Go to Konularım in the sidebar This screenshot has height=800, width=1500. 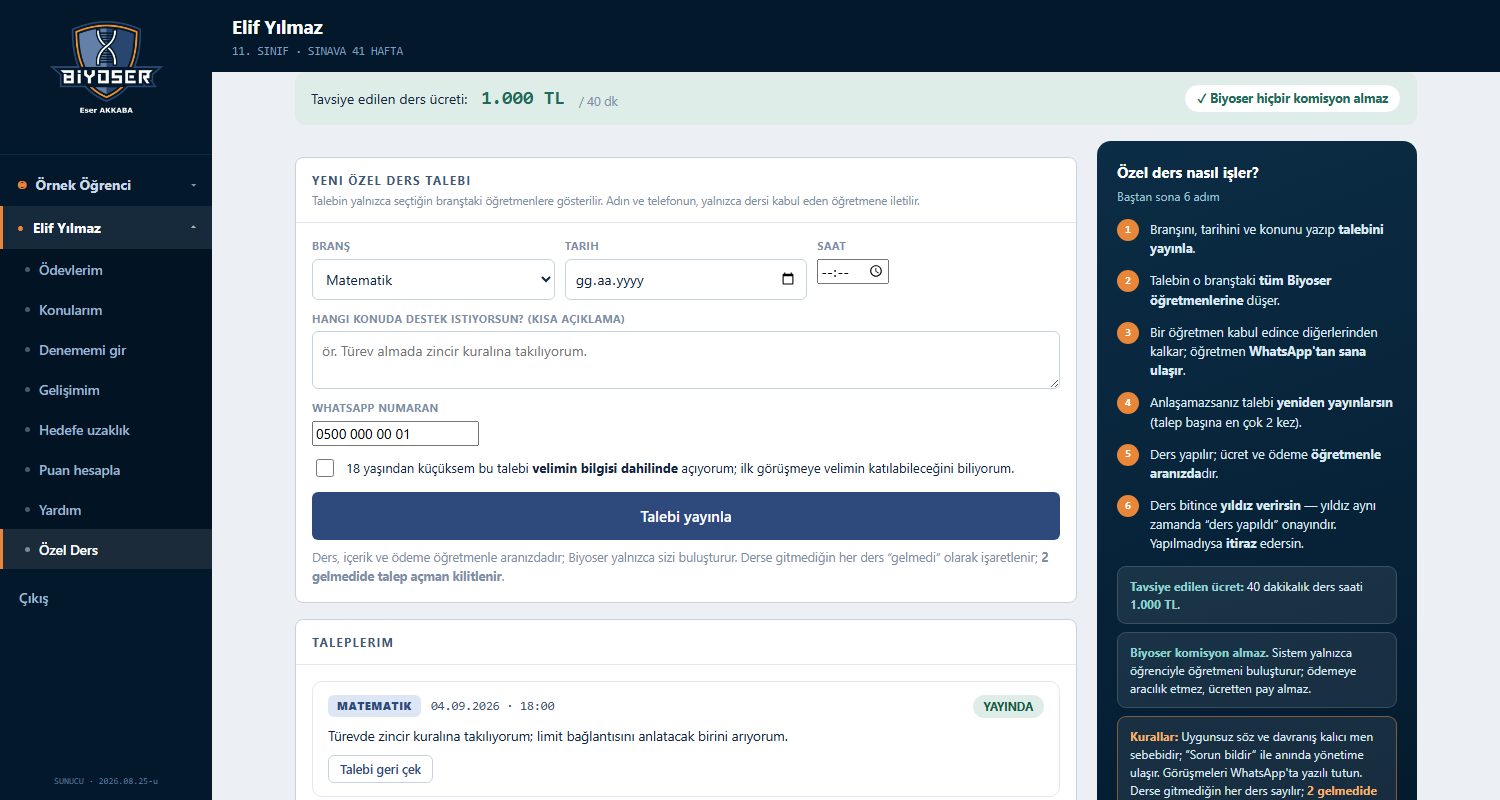coord(106,310)
